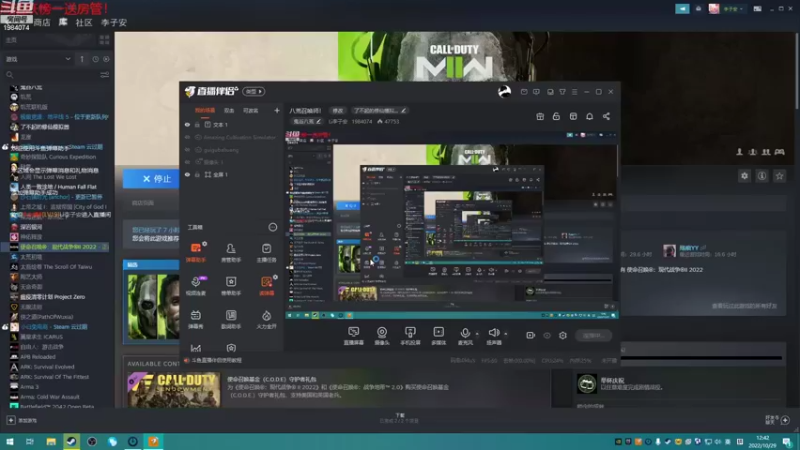Open the Danmu assistant tool in toolbox
This screenshot has width=800, height=450.
tap(195, 252)
